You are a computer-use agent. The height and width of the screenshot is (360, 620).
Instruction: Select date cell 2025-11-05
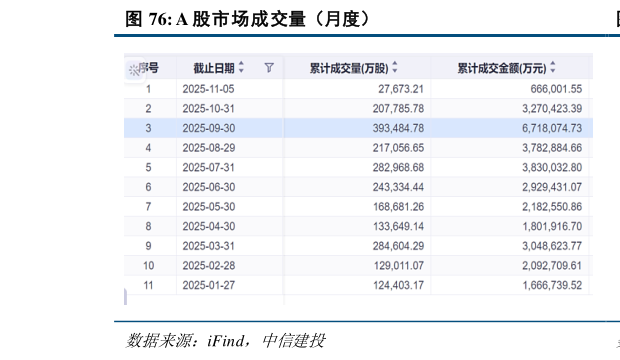point(208,89)
